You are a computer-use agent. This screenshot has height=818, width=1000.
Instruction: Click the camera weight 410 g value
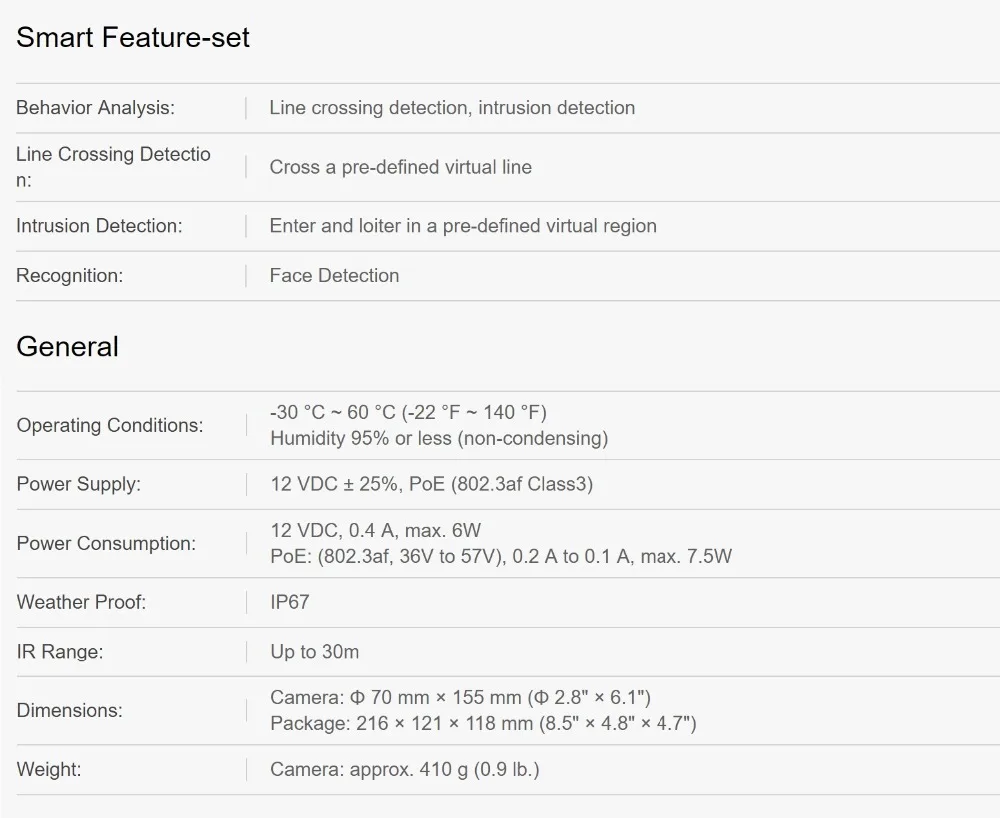(405, 770)
